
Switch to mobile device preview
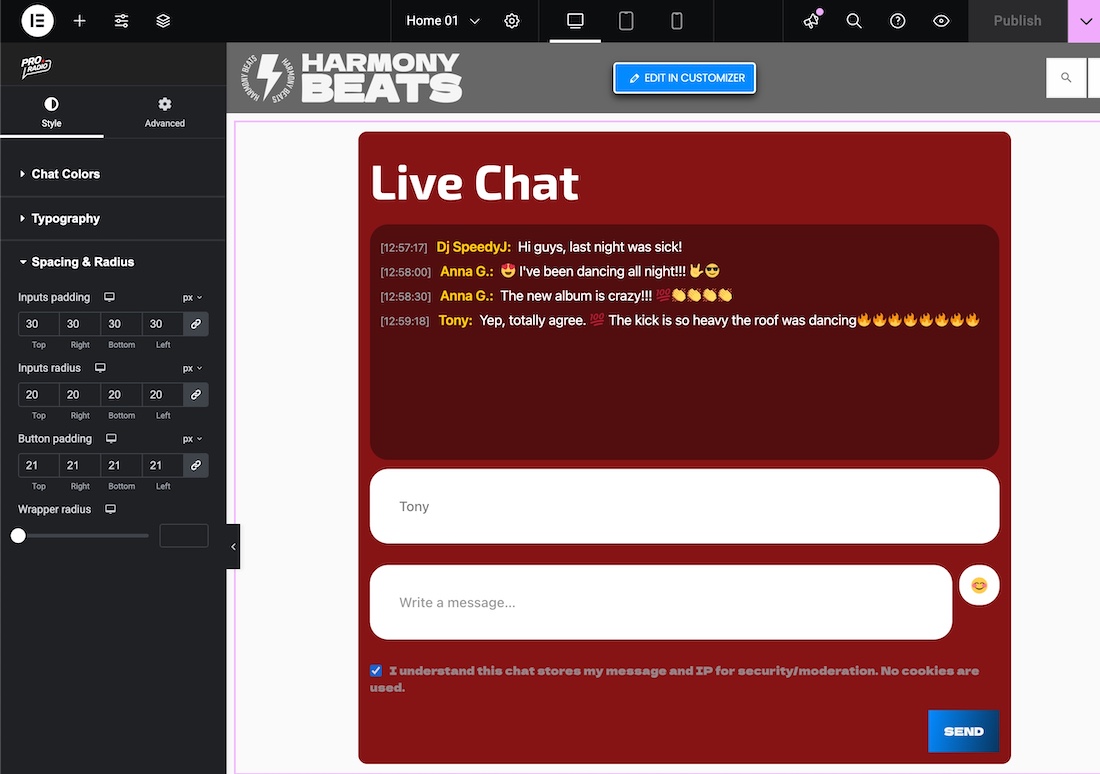pyautogui.click(x=677, y=21)
